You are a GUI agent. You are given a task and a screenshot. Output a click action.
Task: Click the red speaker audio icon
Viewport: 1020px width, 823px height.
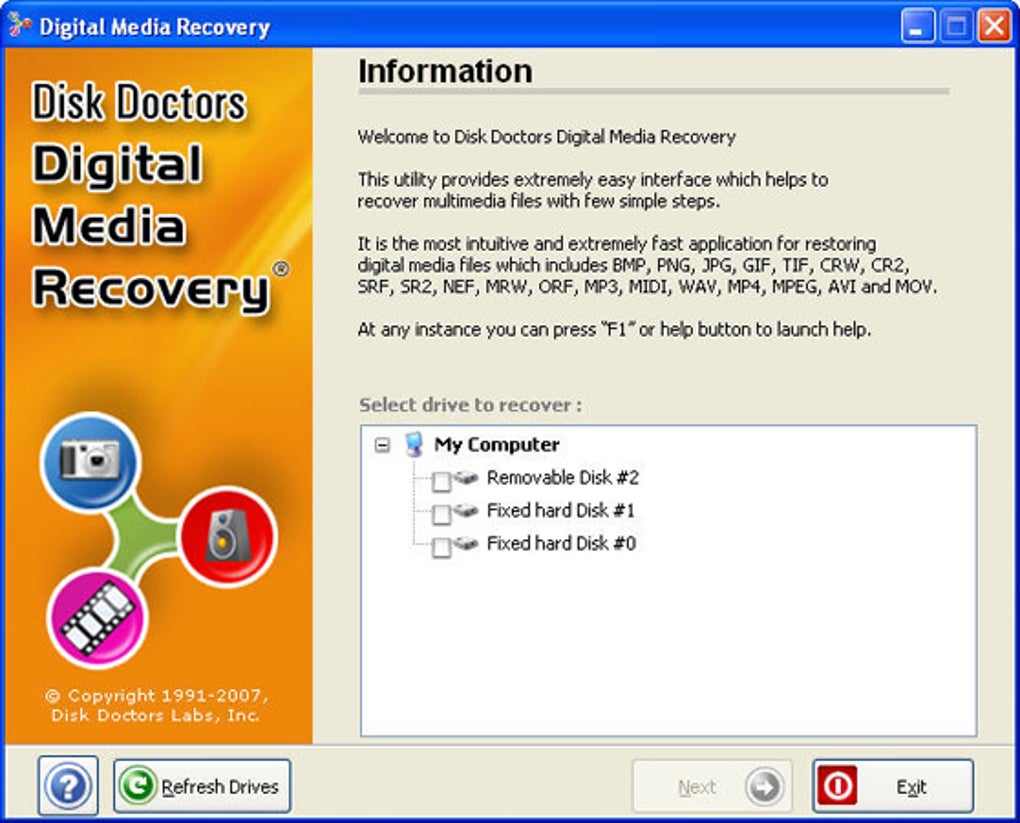pyautogui.click(x=228, y=537)
